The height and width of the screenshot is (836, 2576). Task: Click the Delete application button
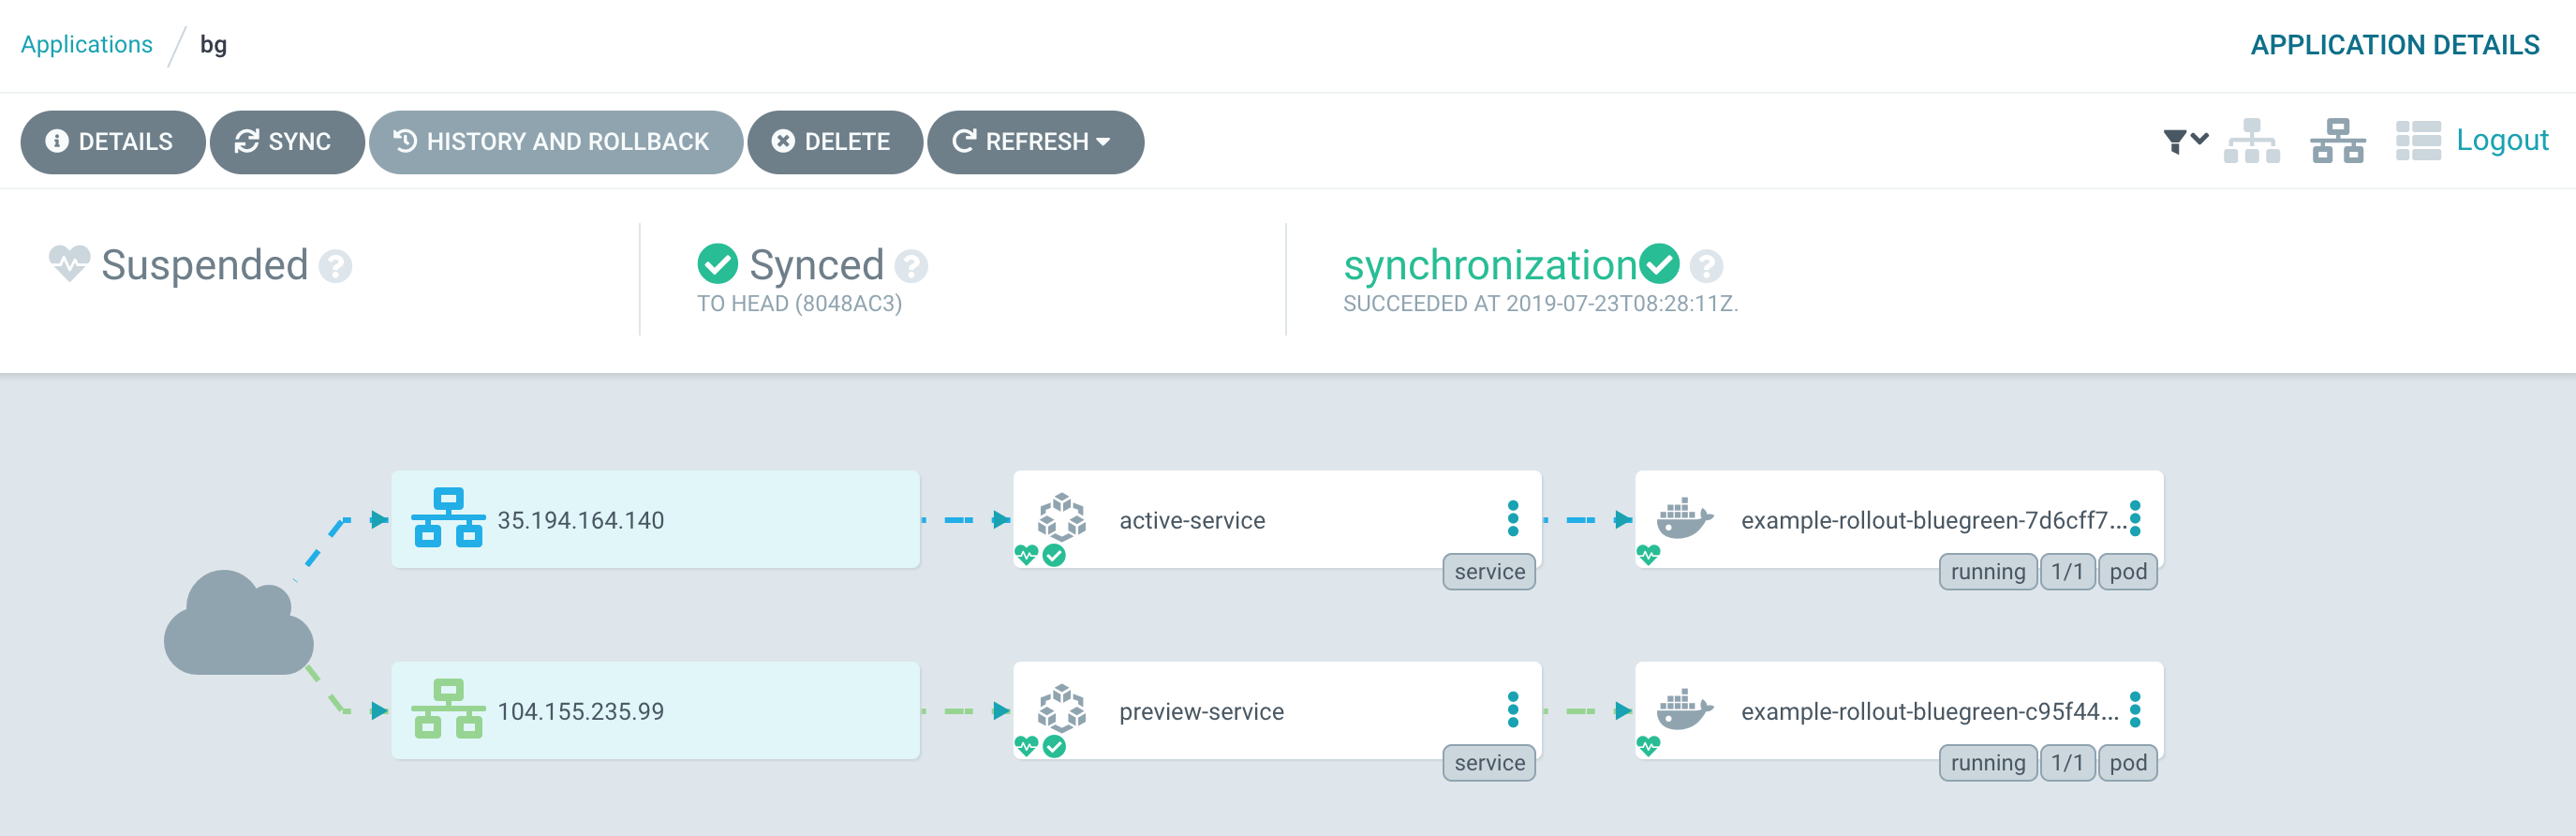click(x=834, y=142)
